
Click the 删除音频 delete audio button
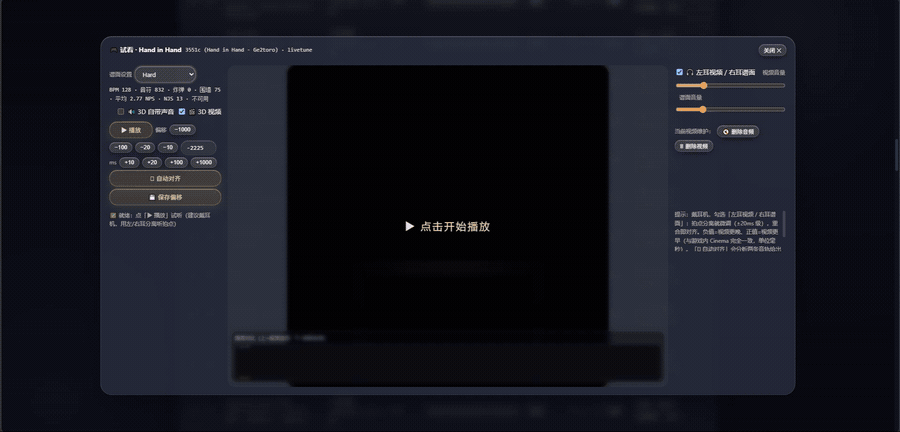click(738, 131)
